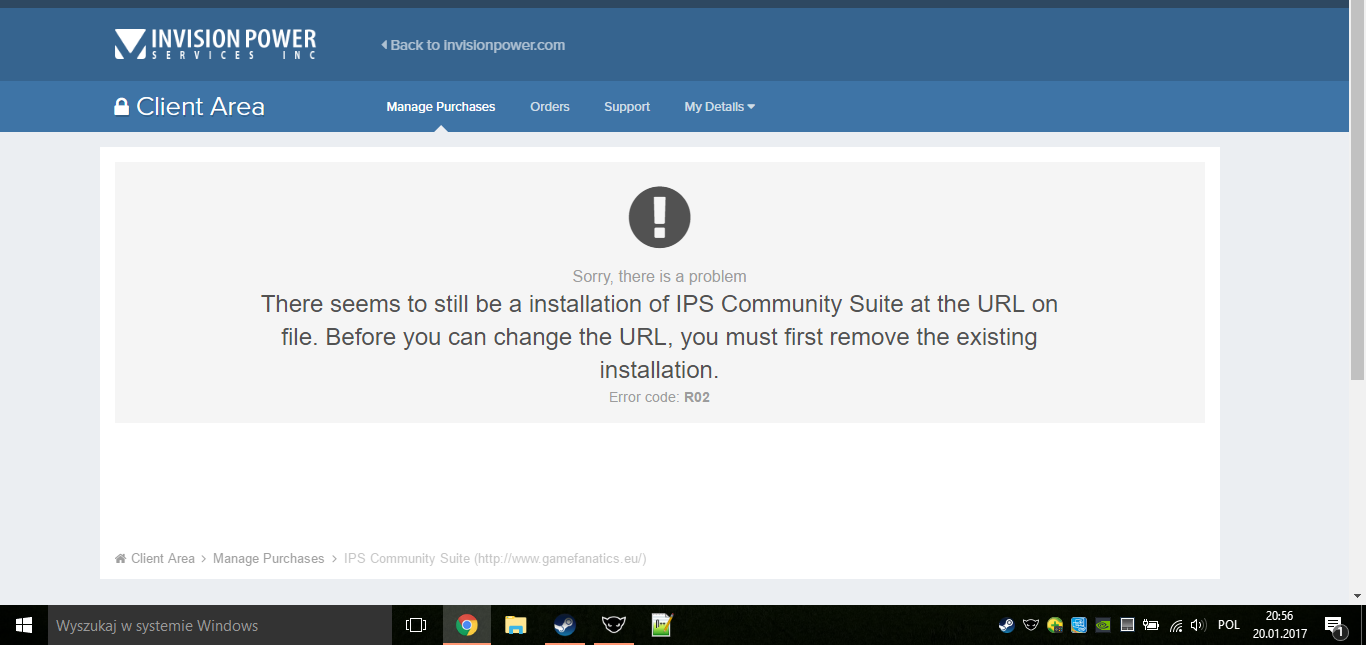Open the My Details dropdown menu
Screen dimensions: 1366x645
click(719, 107)
